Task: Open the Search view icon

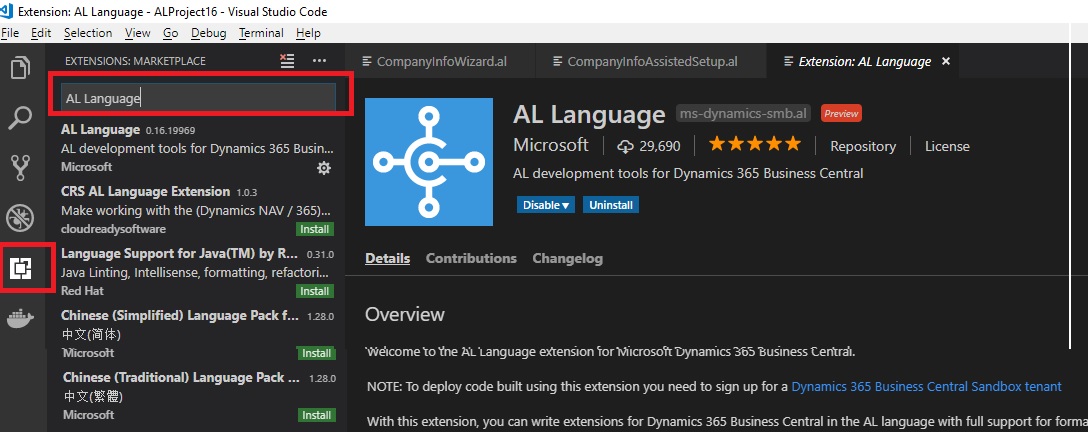Action: point(20,119)
